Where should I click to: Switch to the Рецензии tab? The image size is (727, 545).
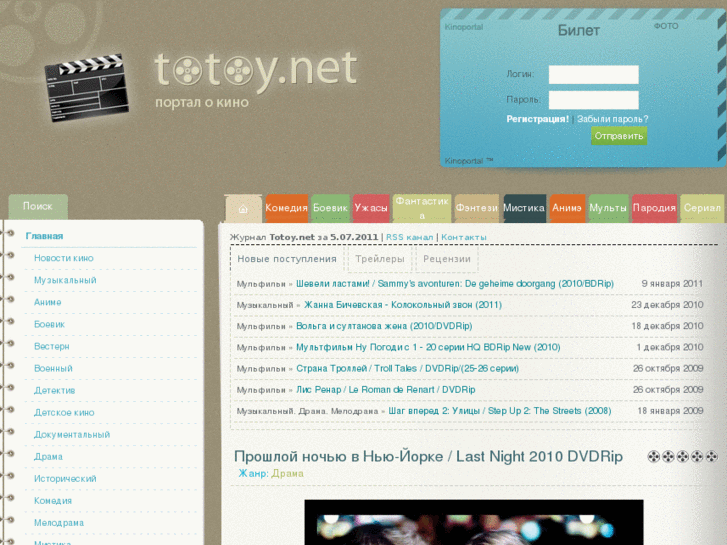(x=447, y=259)
